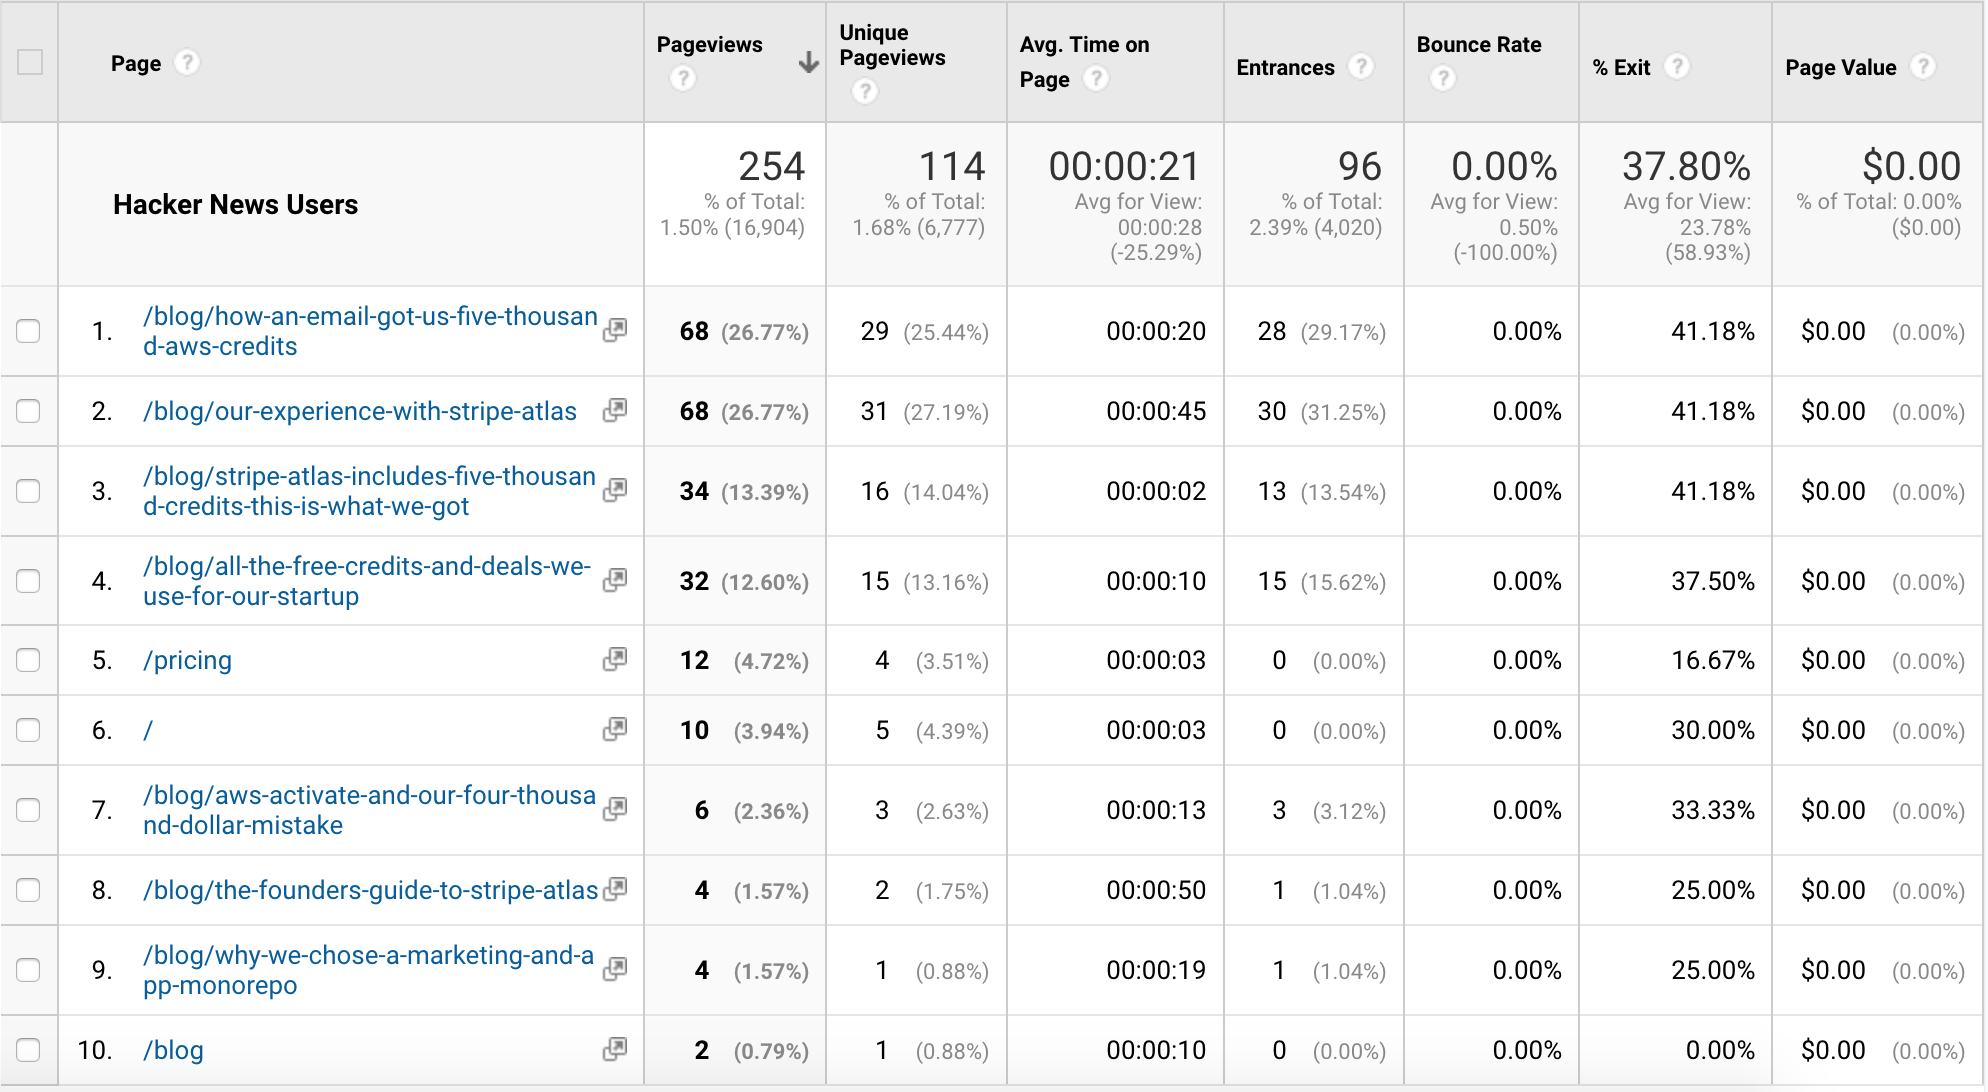
Task: Open /blog/our-experience-with-stripe-atlas link
Action: pyautogui.click(x=360, y=411)
